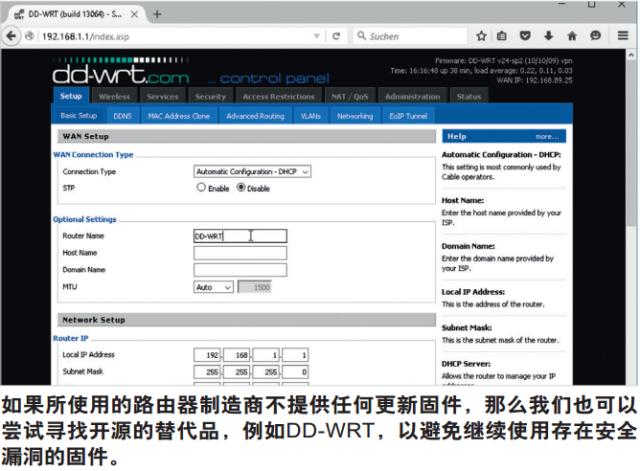Open a new browser tab with plus

tap(157, 14)
